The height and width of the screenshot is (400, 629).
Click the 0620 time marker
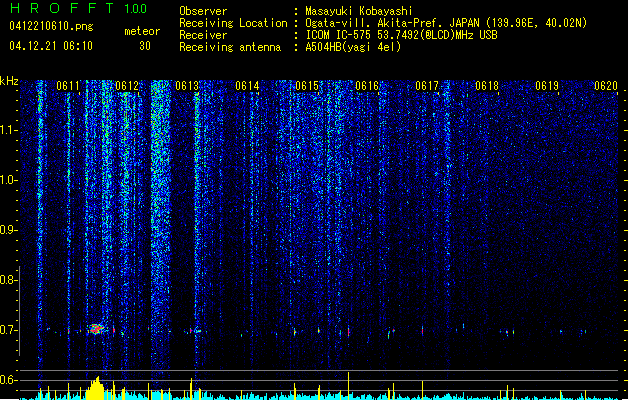click(x=606, y=86)
